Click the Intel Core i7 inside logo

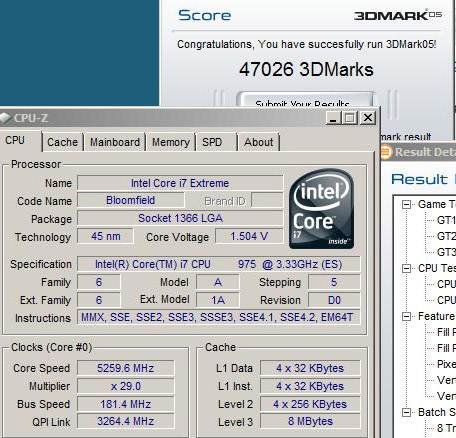click(x=322, y=209)
